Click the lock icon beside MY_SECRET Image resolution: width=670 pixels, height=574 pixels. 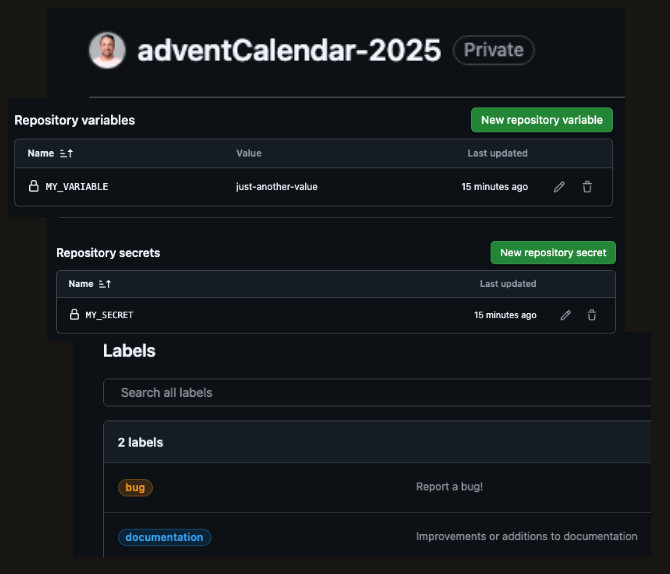[x=74, y=315]
